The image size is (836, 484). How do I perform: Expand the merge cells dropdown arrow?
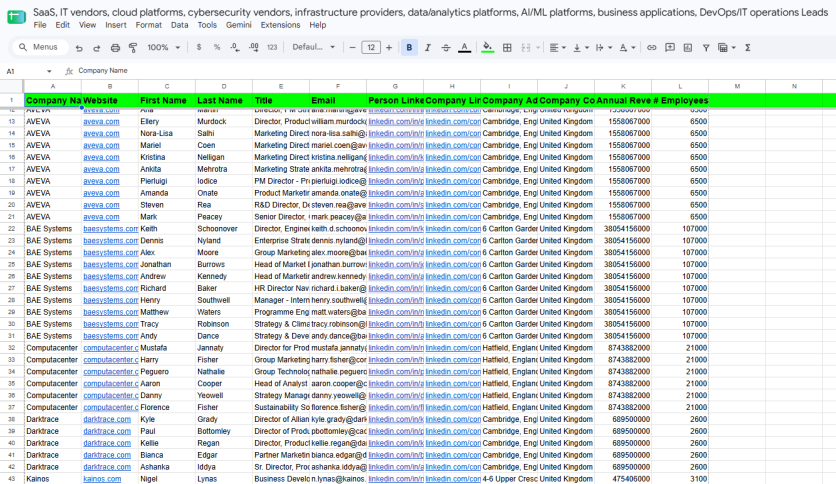tap(538, 47)
